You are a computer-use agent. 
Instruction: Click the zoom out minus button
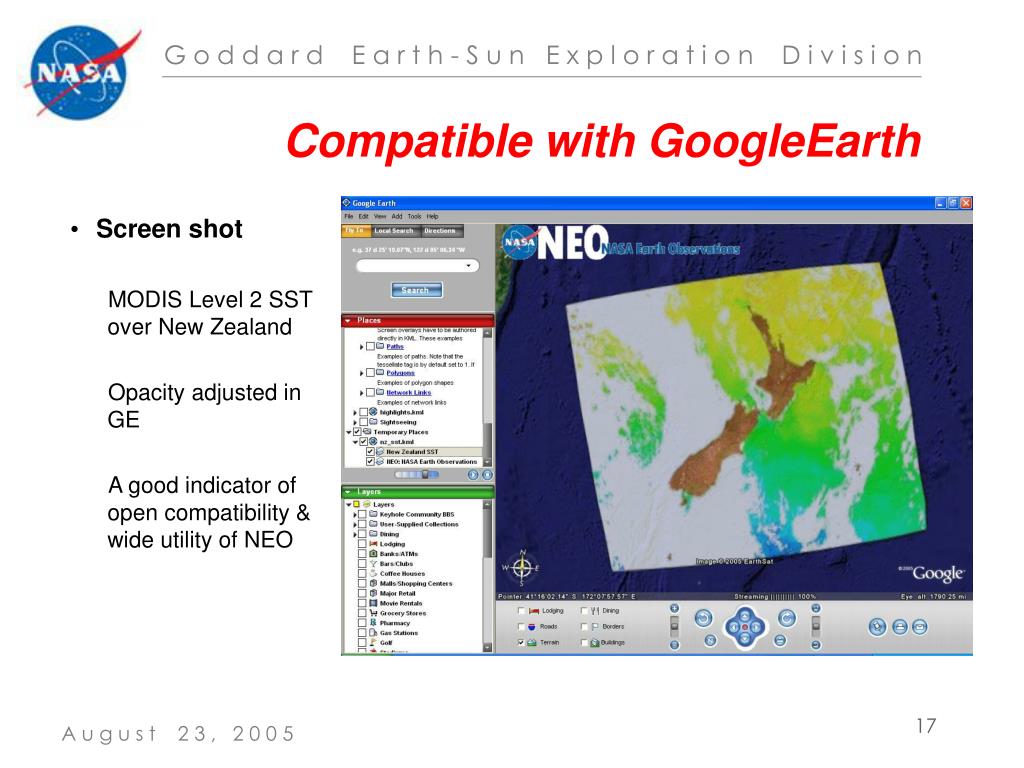[x=675, y=645]
